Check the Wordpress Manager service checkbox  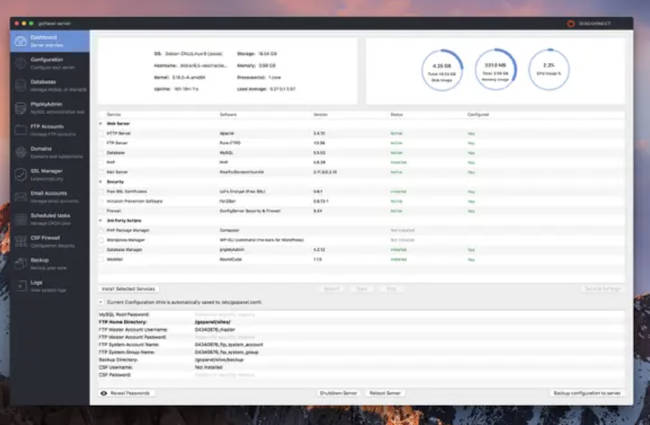100,240
